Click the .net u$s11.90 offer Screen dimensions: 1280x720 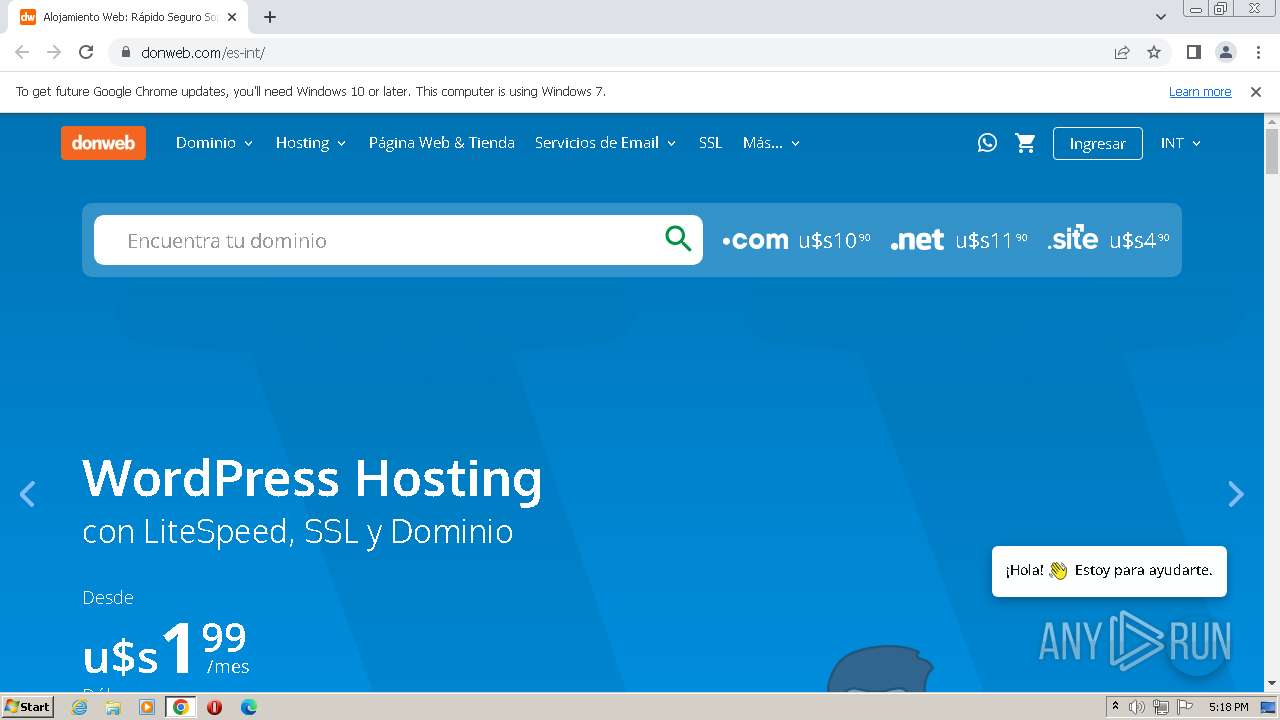point(959,240)
